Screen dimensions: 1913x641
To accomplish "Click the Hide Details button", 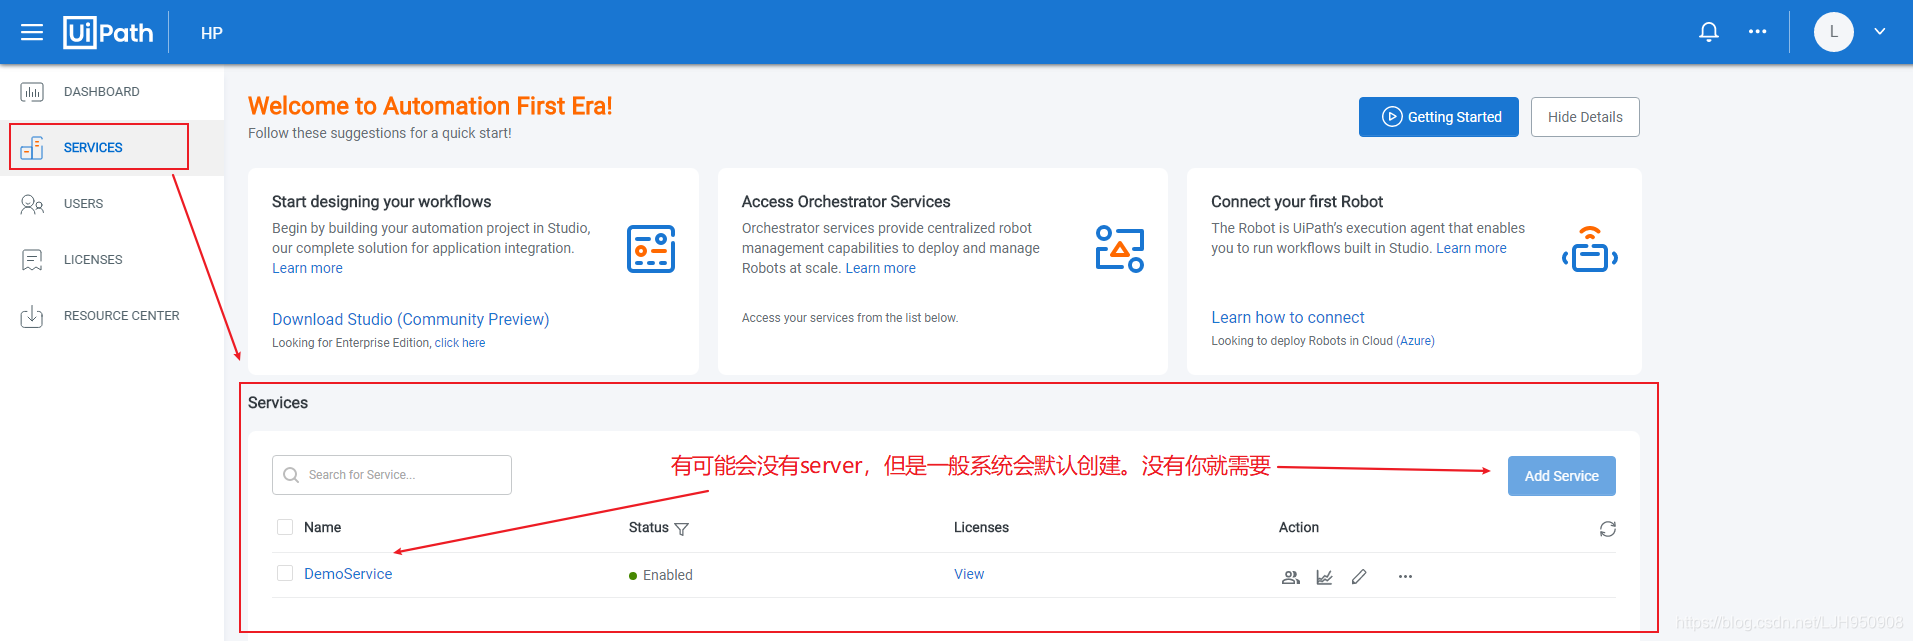I will pyautogui.click(x=1585, y=117).
